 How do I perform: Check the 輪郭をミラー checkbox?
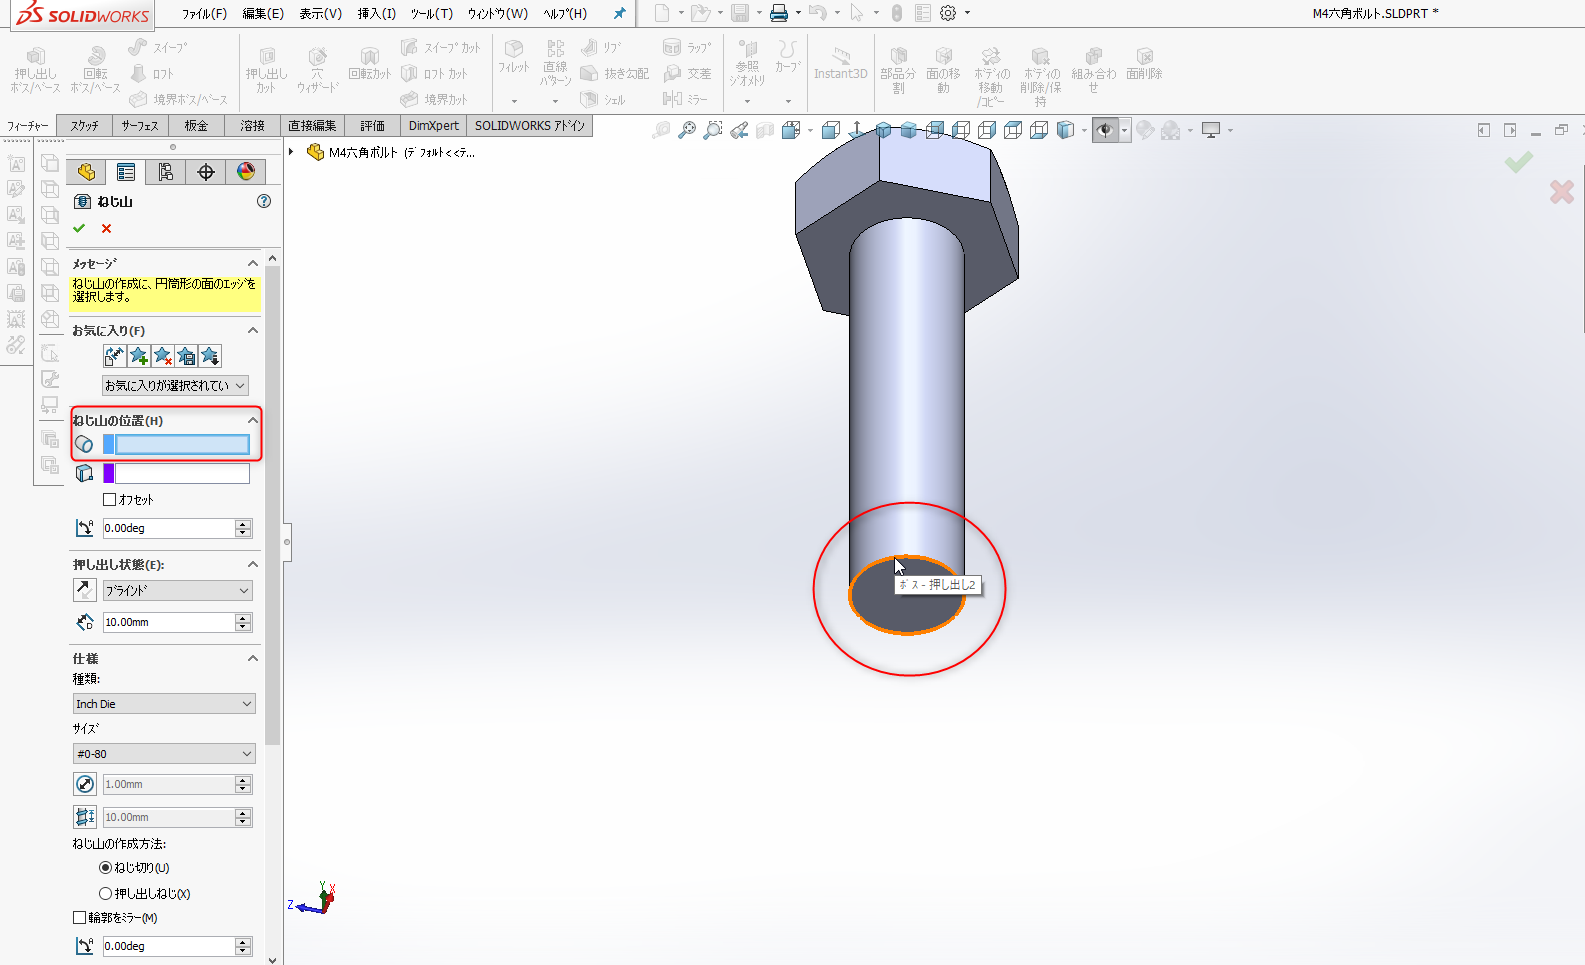point(80,918)
